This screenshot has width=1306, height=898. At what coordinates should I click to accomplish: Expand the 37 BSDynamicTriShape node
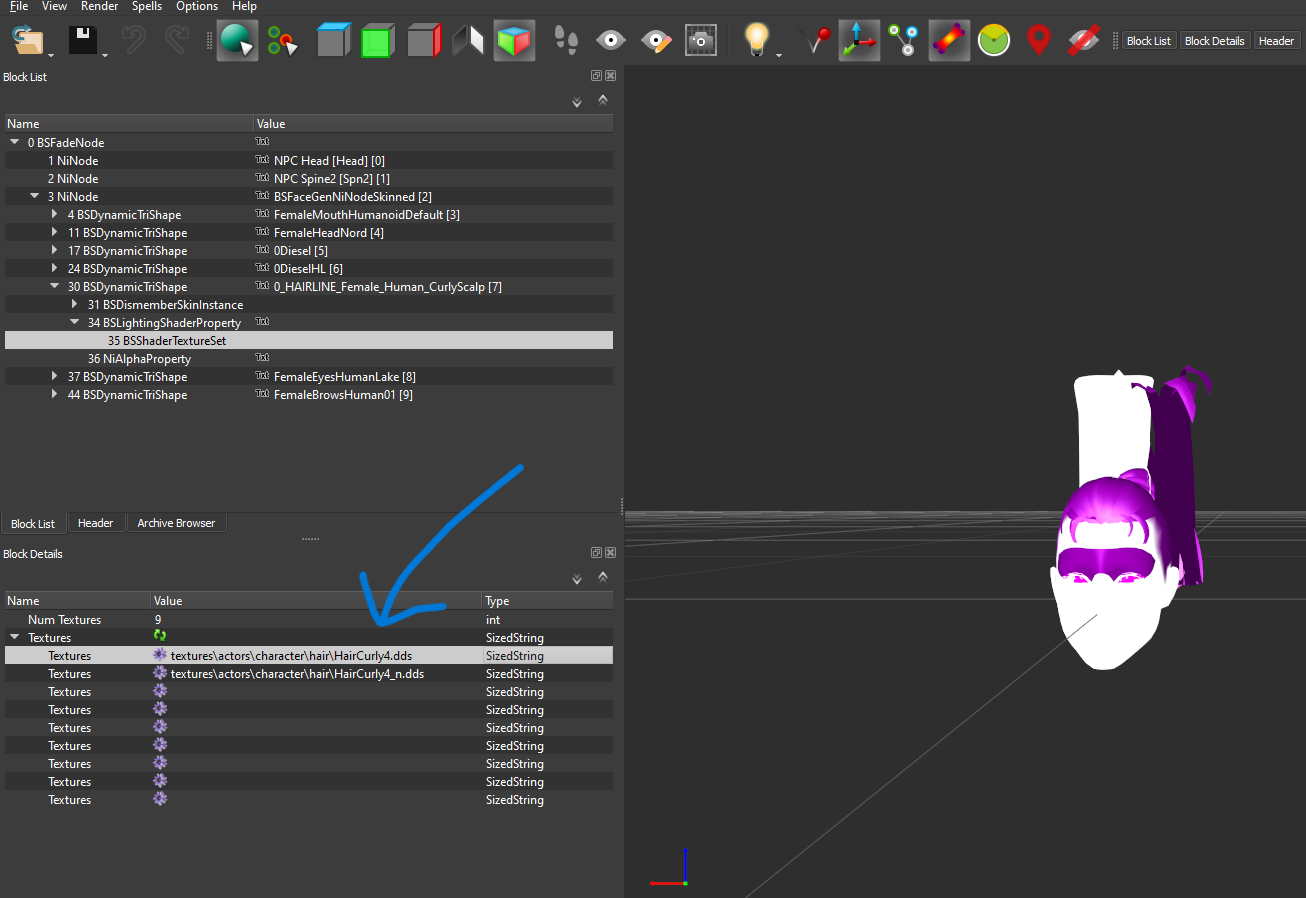tap(55, 377)
